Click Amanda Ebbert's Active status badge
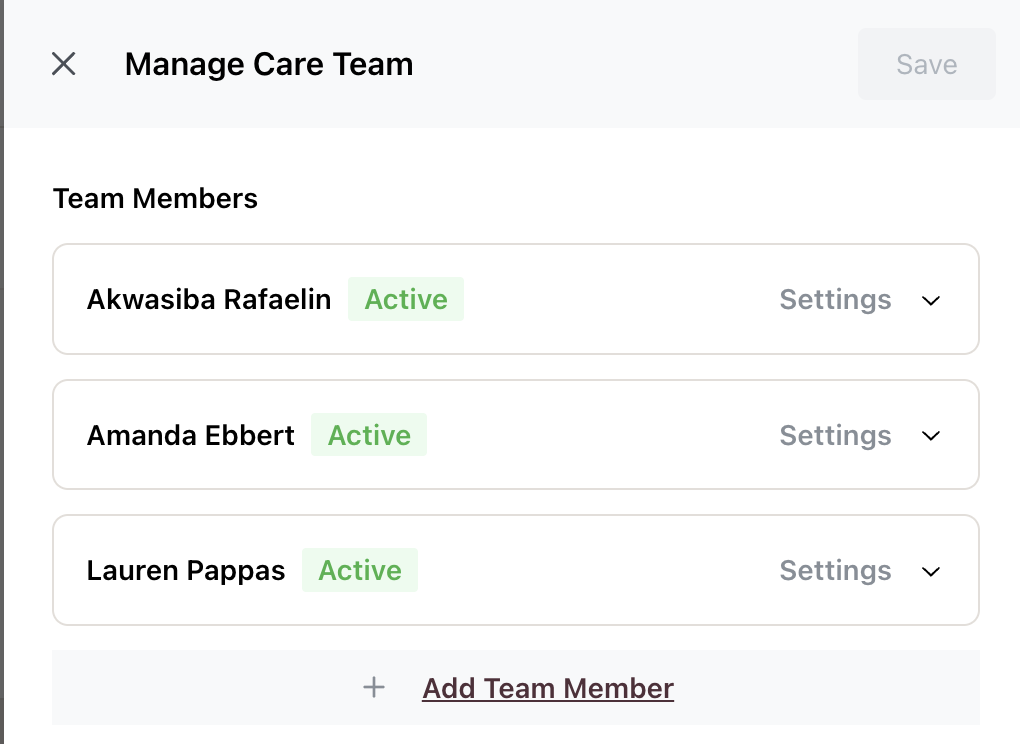Screen dimensions: 1020x744 (x=369, y=436)
